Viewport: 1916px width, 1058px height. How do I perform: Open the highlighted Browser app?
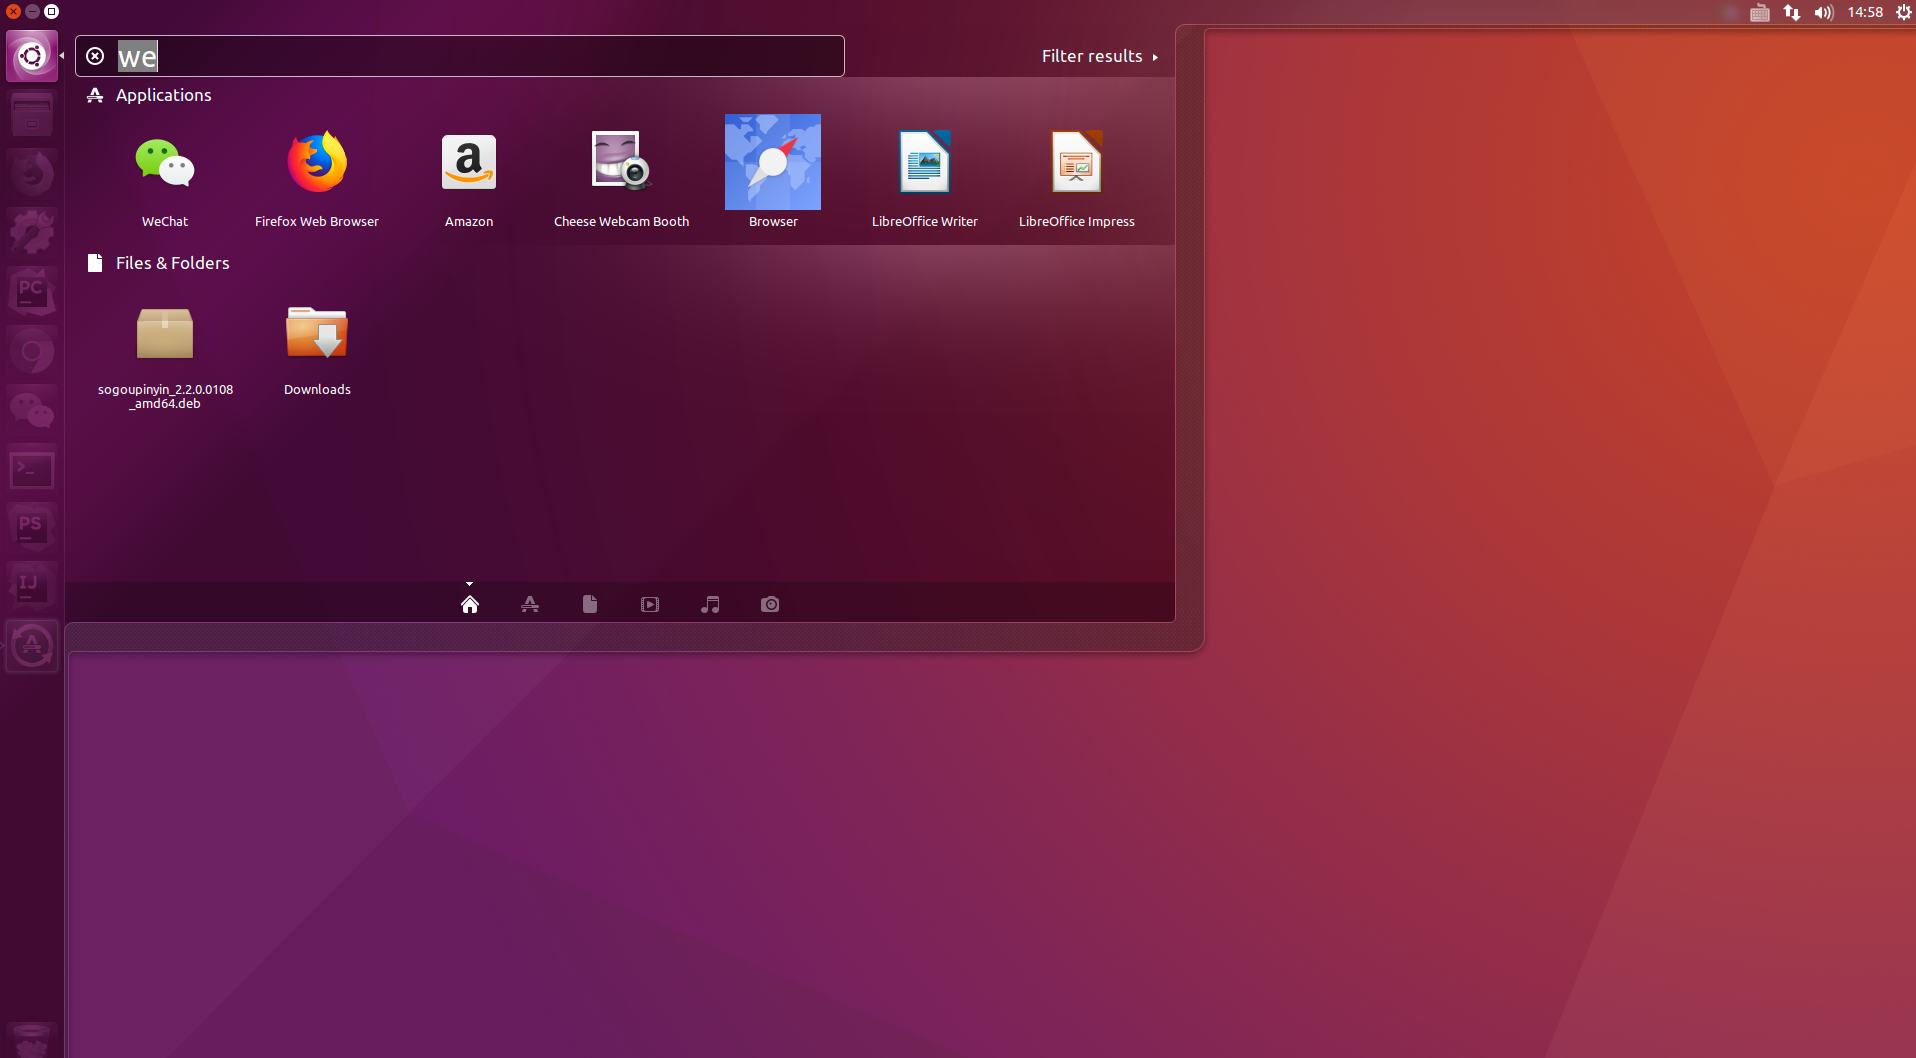(773, 172)
